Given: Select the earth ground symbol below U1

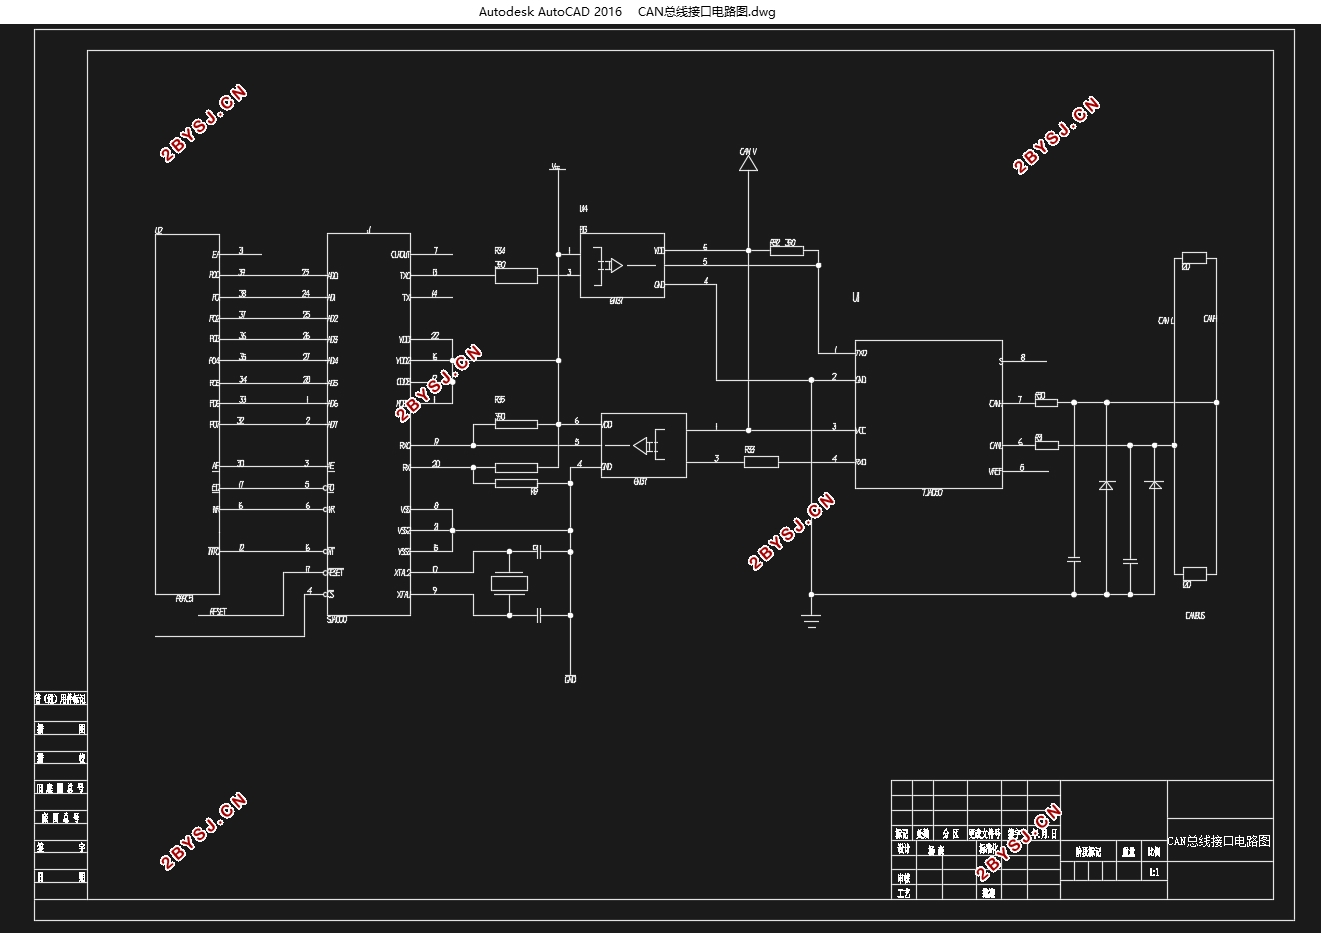Looking at the screenshot, I should (811, 621).
